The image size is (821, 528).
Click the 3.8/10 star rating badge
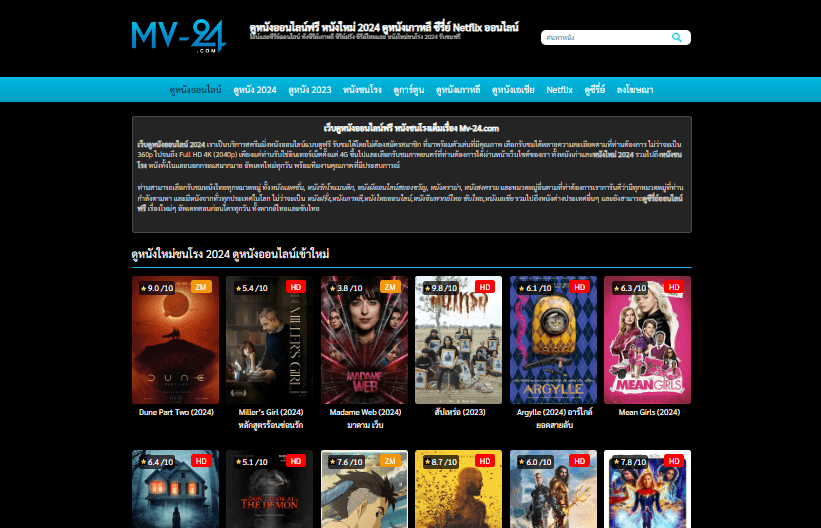coord(346,288)
